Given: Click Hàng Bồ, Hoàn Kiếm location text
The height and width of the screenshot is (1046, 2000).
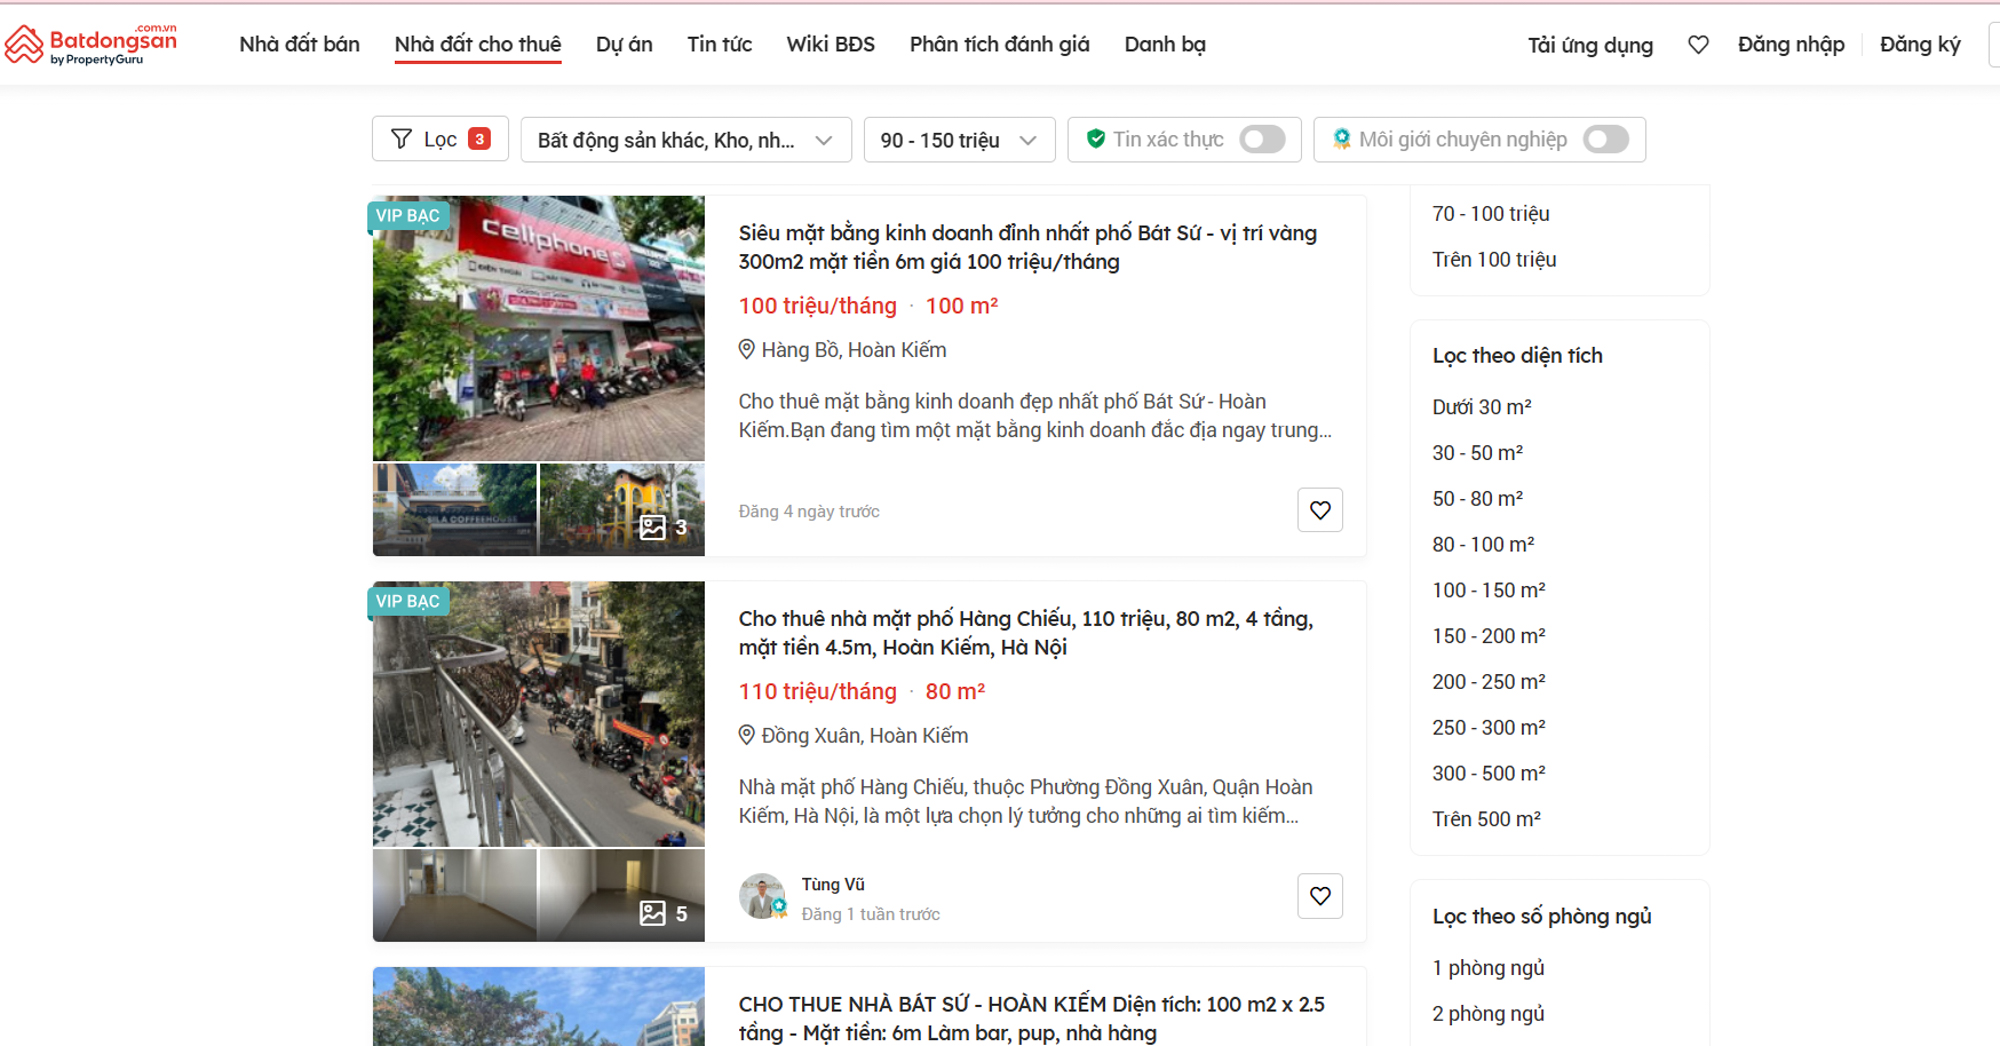Looking at the screenshot, I should click(854, 350).
